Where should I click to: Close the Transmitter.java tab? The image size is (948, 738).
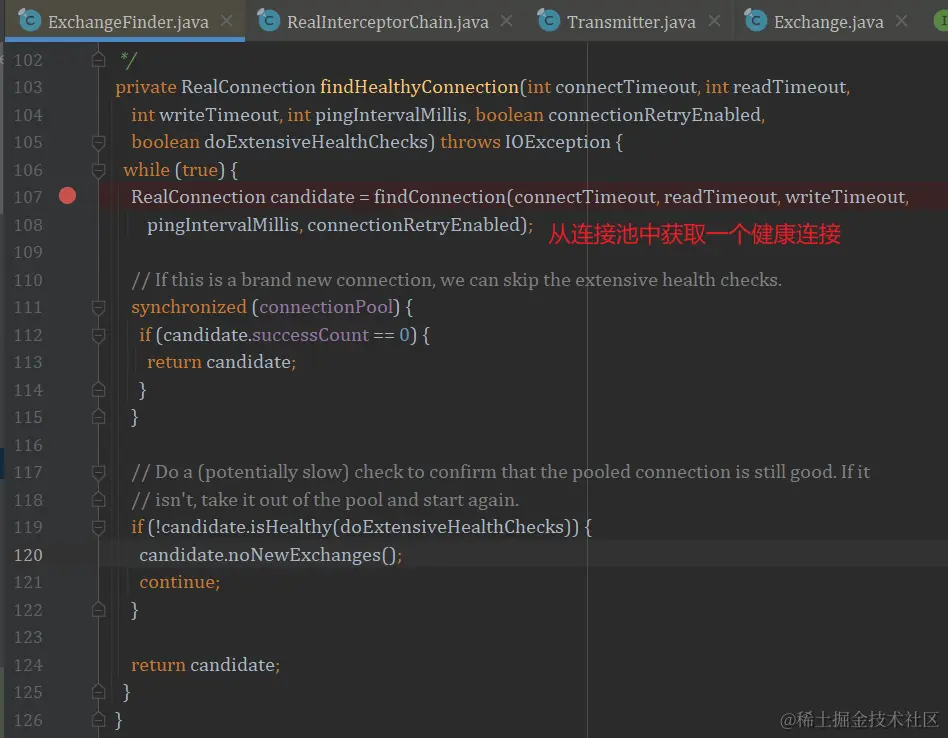714,21
